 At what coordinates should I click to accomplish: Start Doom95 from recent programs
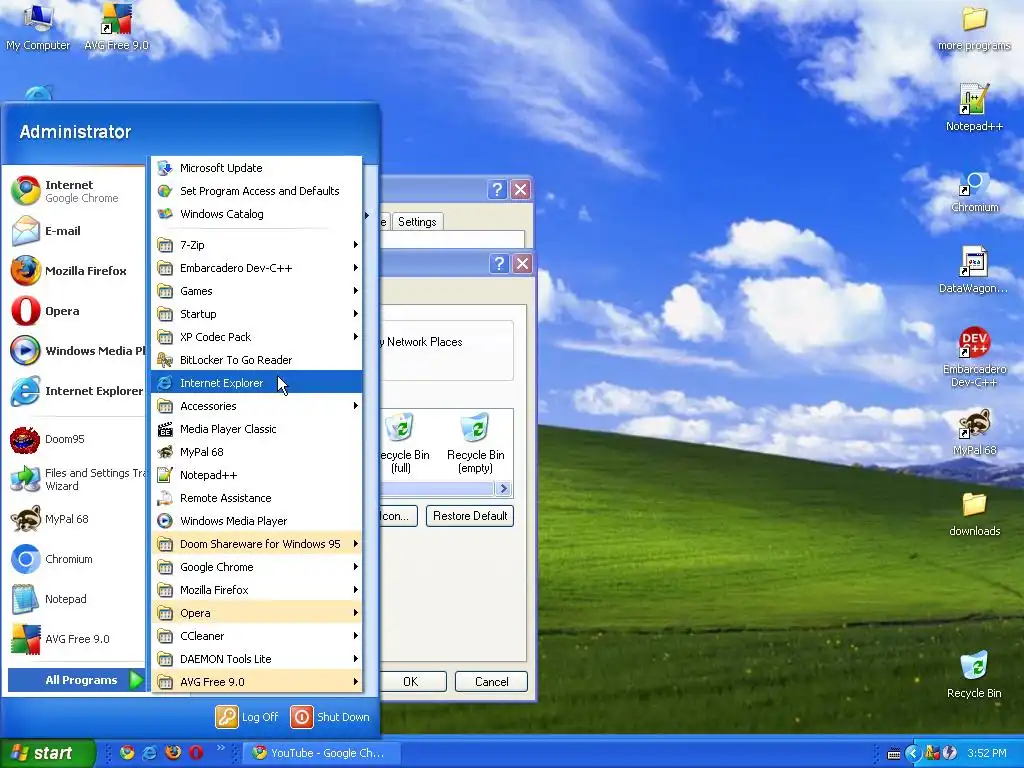tap(76, 439)
